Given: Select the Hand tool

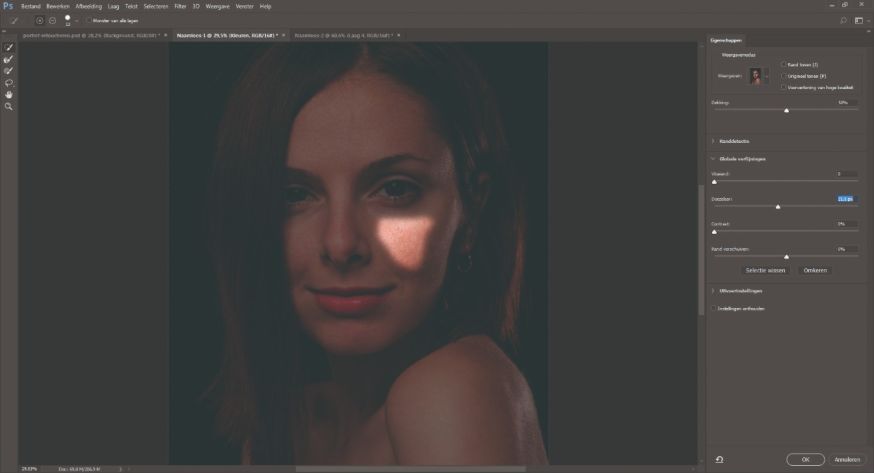Looking at the screenshot, I should pos(9,94).
